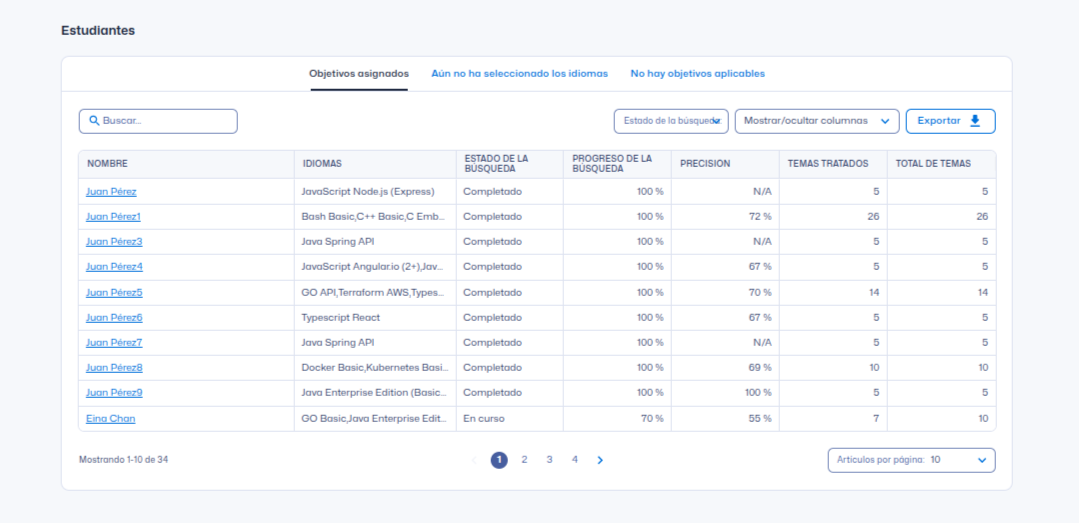Screen dimensions: 1079x523
Task: Open Artículos por página selector
Action: (x=911, y=460)
